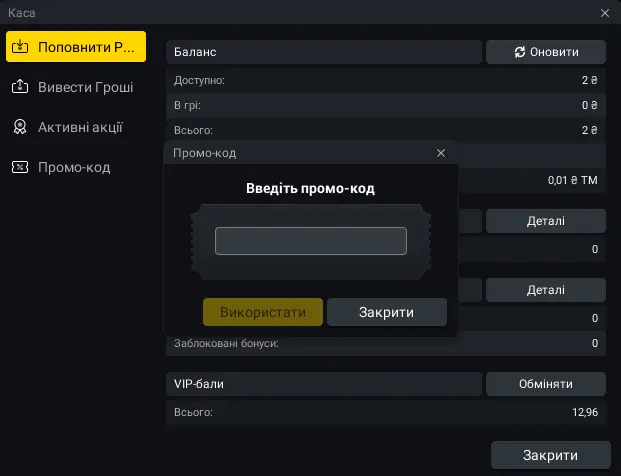Click the ribbon icon beside Активні акції
Image resolution: width=621 pixels, height=476 pixels.
19,127
